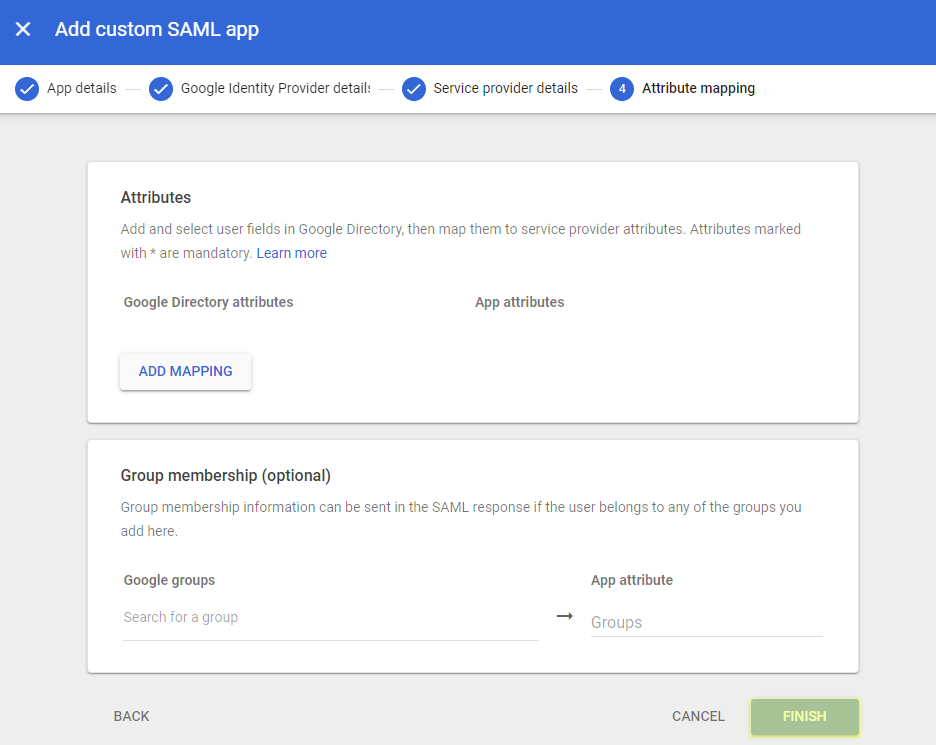Viewport: 936px width, 745px height.
Task: Click the Group membership (optional) heading
Action: click(225, 475)
